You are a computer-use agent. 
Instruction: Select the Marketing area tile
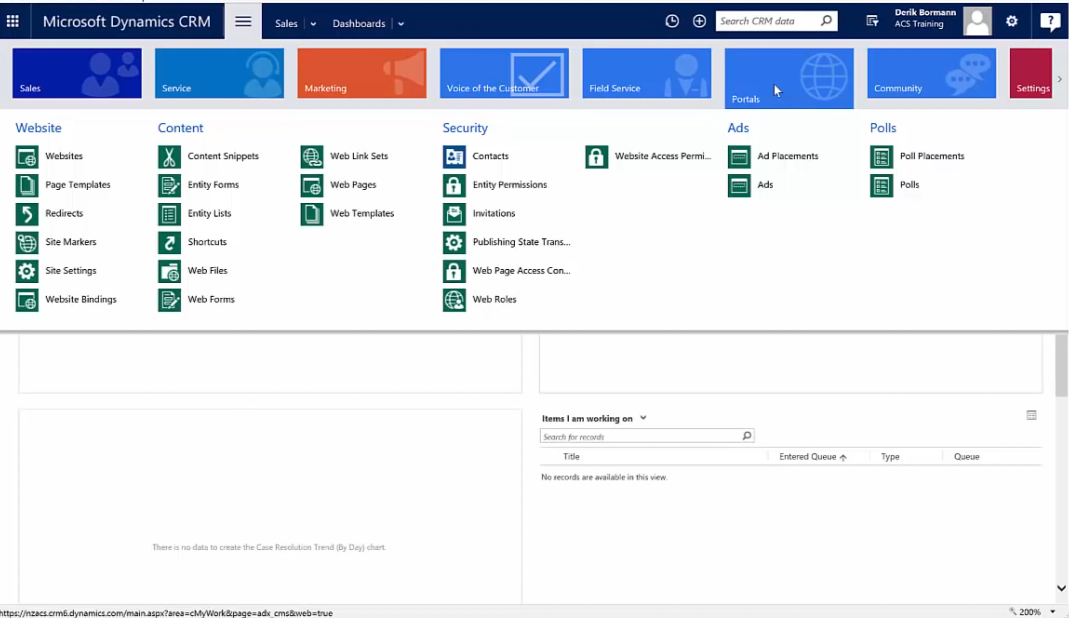362,73
